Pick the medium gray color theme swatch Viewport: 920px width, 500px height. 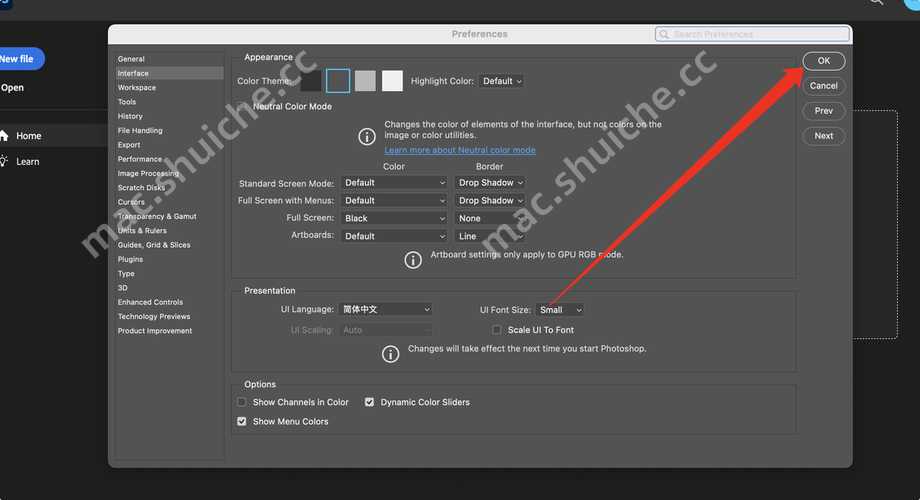[x=365, y=81]
